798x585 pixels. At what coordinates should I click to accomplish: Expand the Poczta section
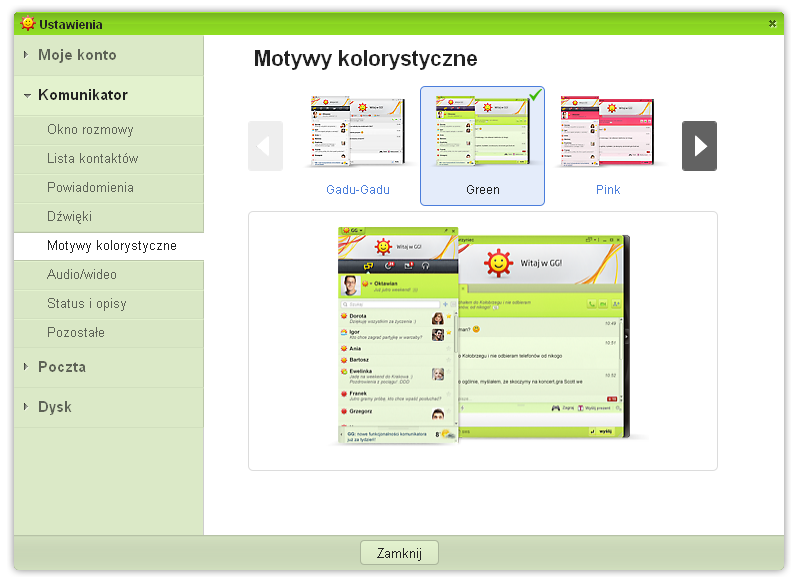pyautogui.click(x=109, y=367)
